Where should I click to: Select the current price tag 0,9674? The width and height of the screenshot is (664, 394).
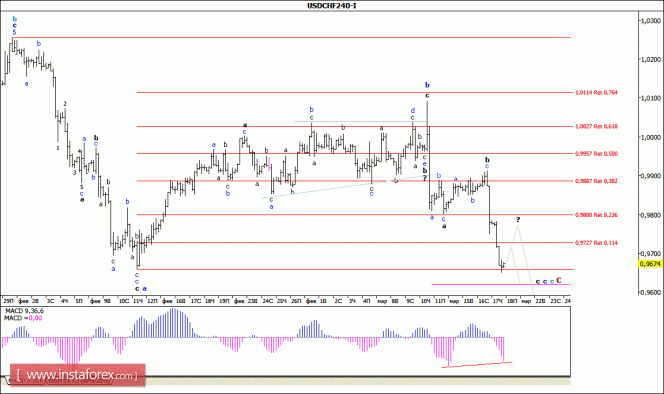650,264
